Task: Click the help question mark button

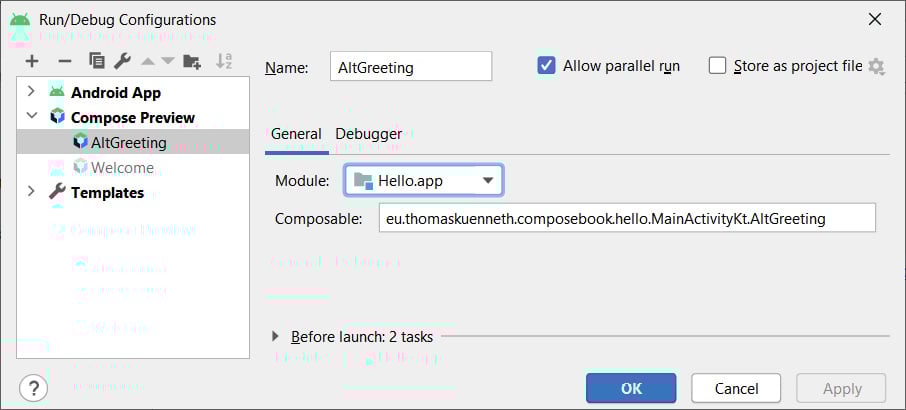Action: click(34, 387)
